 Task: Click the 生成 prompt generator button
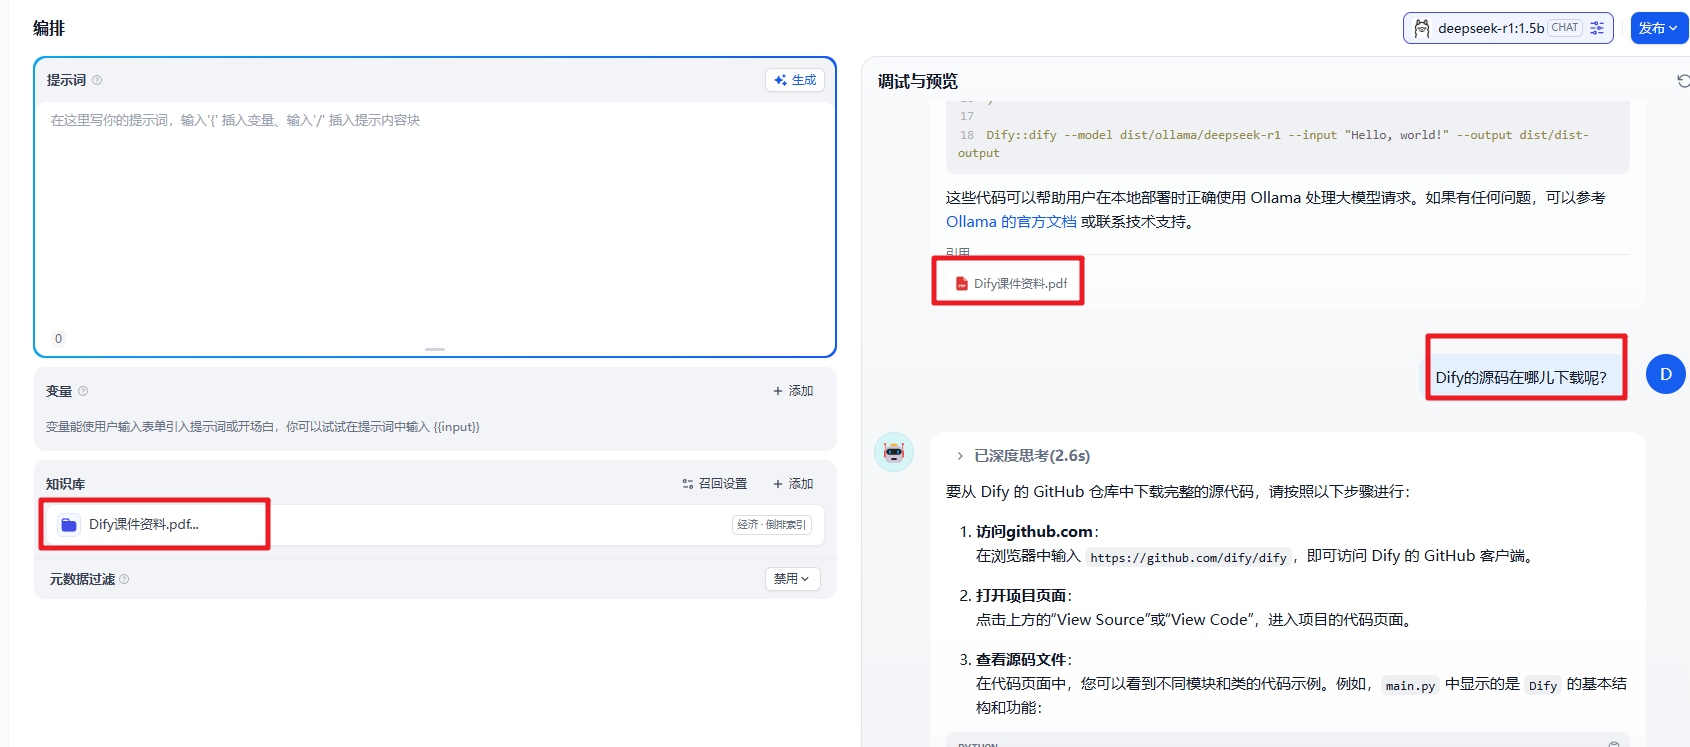pos(795,80)
